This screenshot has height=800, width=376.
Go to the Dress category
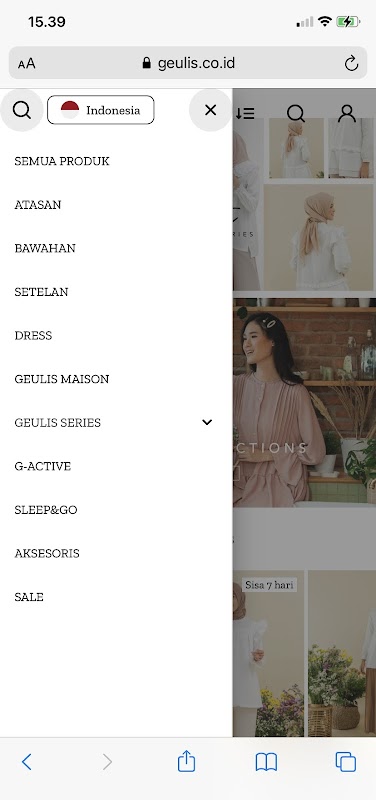click(x=33, y=335)
